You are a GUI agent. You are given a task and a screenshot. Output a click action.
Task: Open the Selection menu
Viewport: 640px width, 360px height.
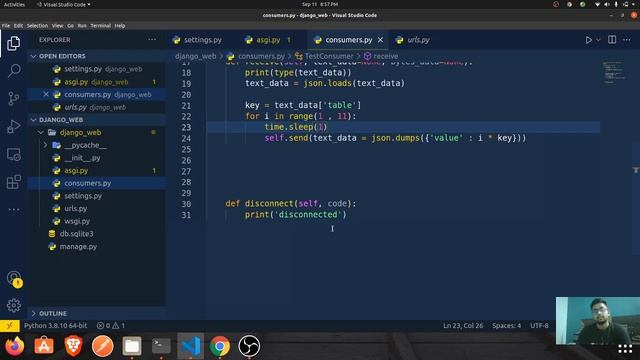pyautogui.click(x=37, y=26)
